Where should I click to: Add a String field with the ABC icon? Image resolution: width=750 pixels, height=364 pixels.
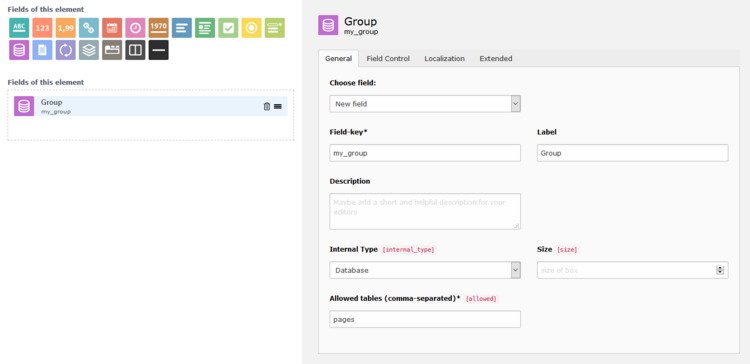19,28
